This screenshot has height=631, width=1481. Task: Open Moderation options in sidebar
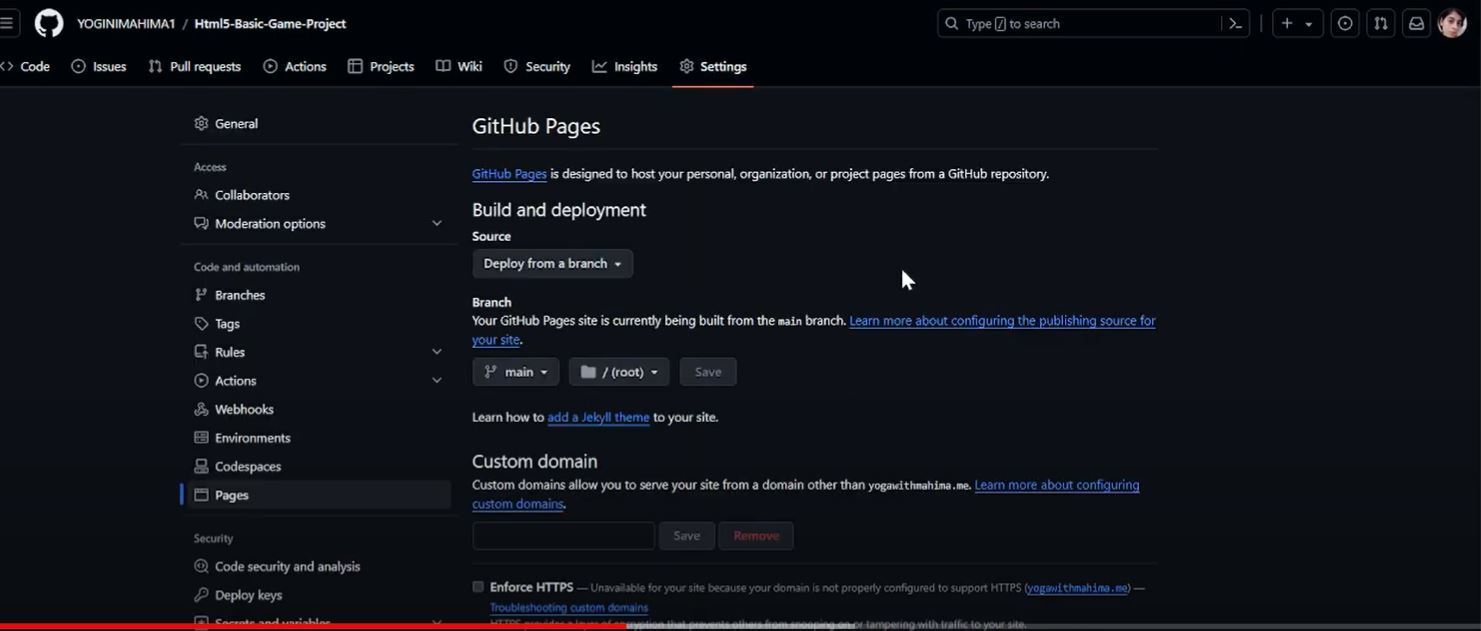pyautogui.click(x=270, y=224)
